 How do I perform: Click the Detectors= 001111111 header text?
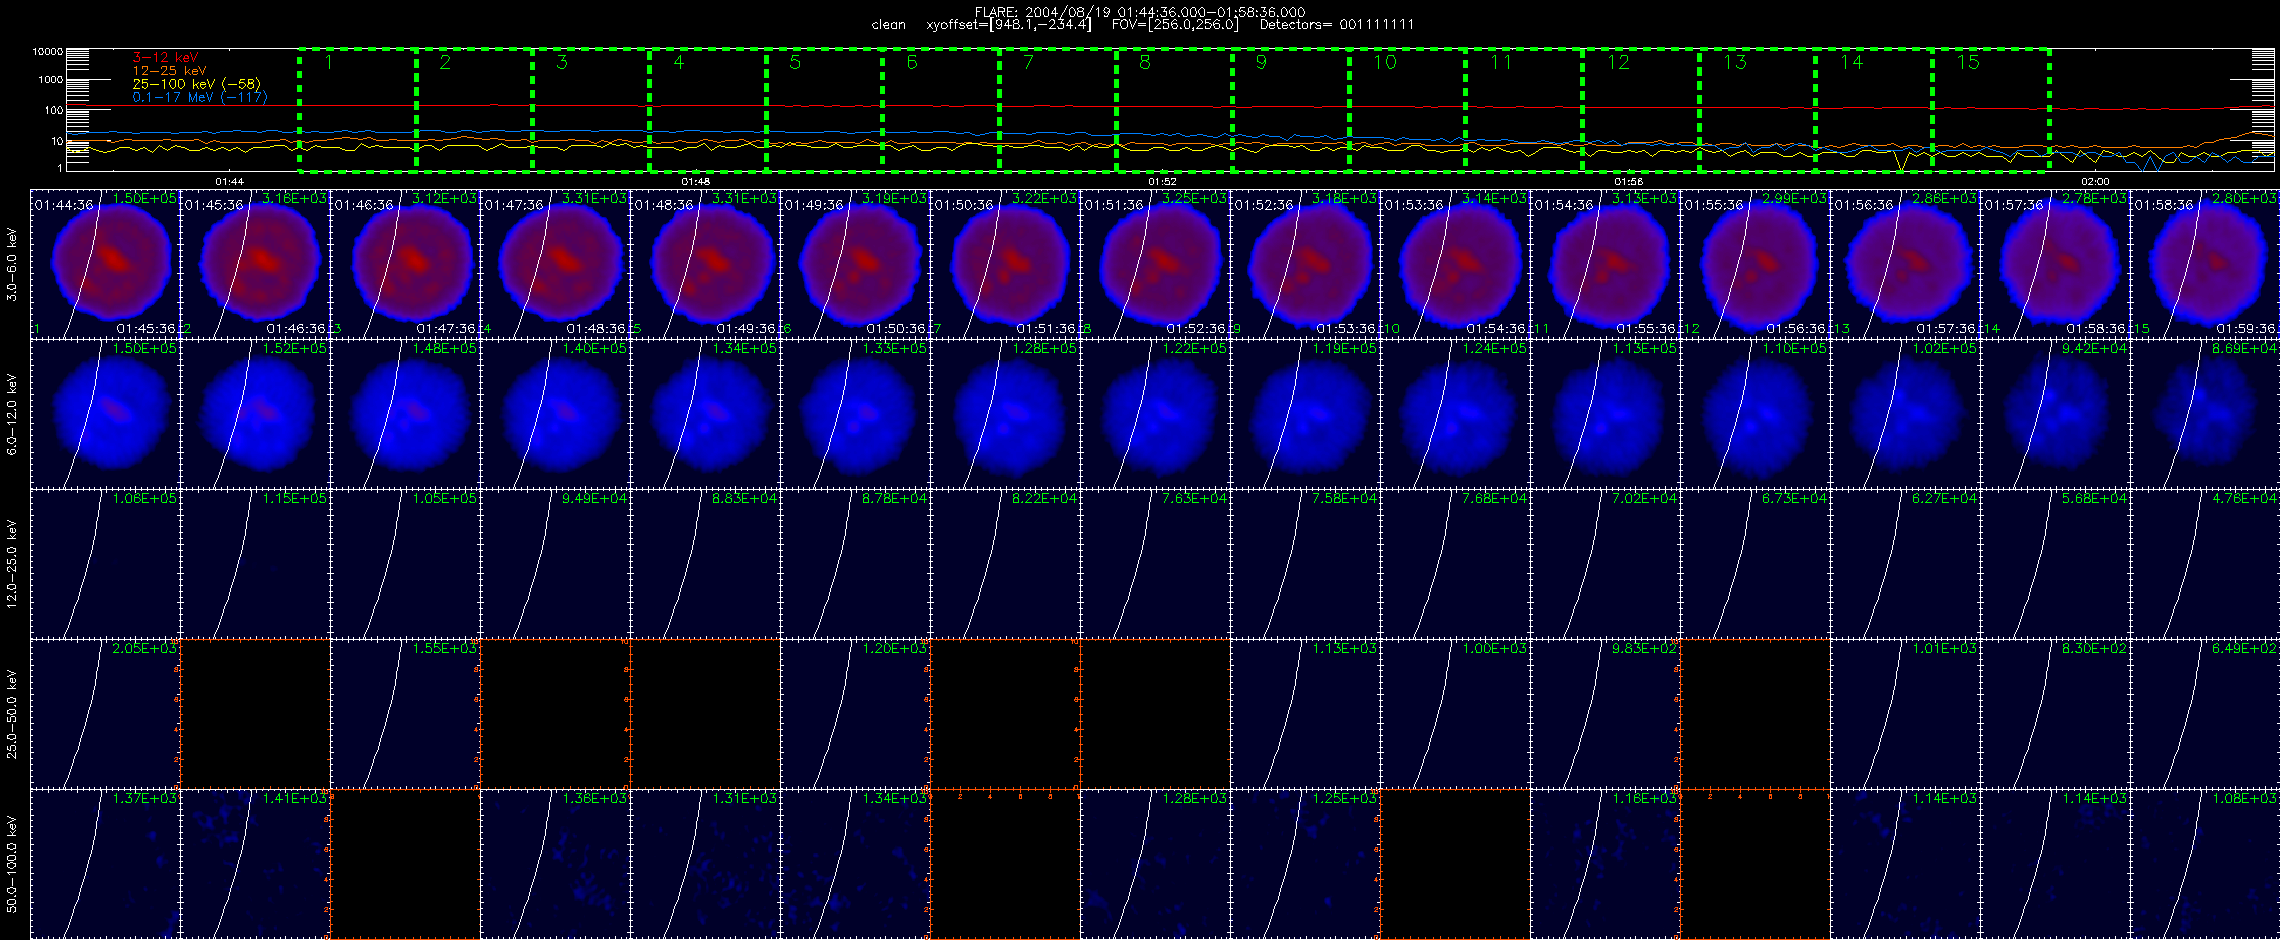1337,24
